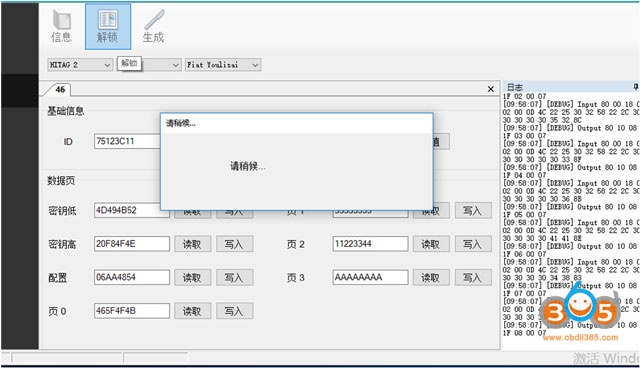Viewport: 640px width, 368px height.
Task: Click the 密钥高 field 20F84F4E
Action: coord(132,244)
